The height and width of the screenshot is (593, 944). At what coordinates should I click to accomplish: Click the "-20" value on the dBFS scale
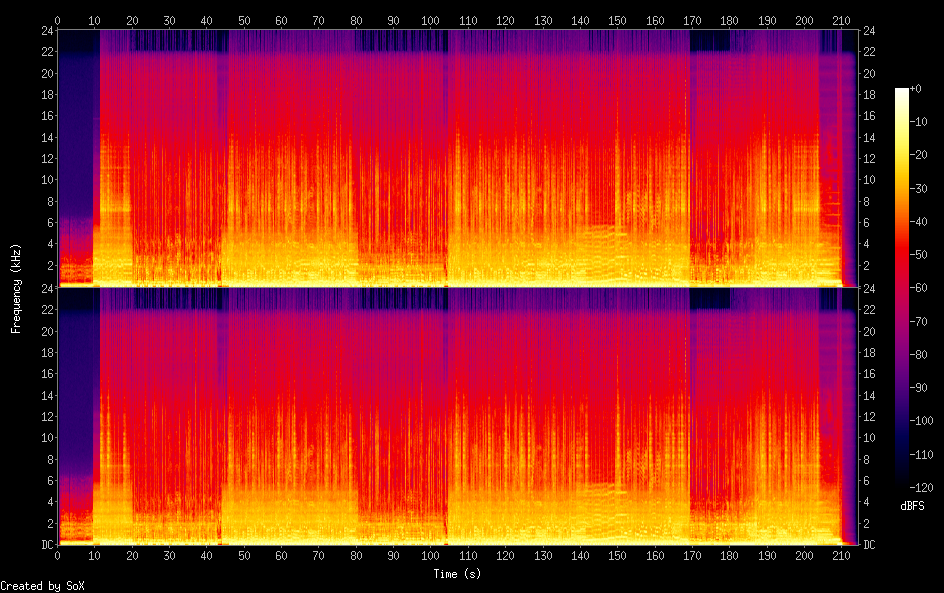pos(919,155)
